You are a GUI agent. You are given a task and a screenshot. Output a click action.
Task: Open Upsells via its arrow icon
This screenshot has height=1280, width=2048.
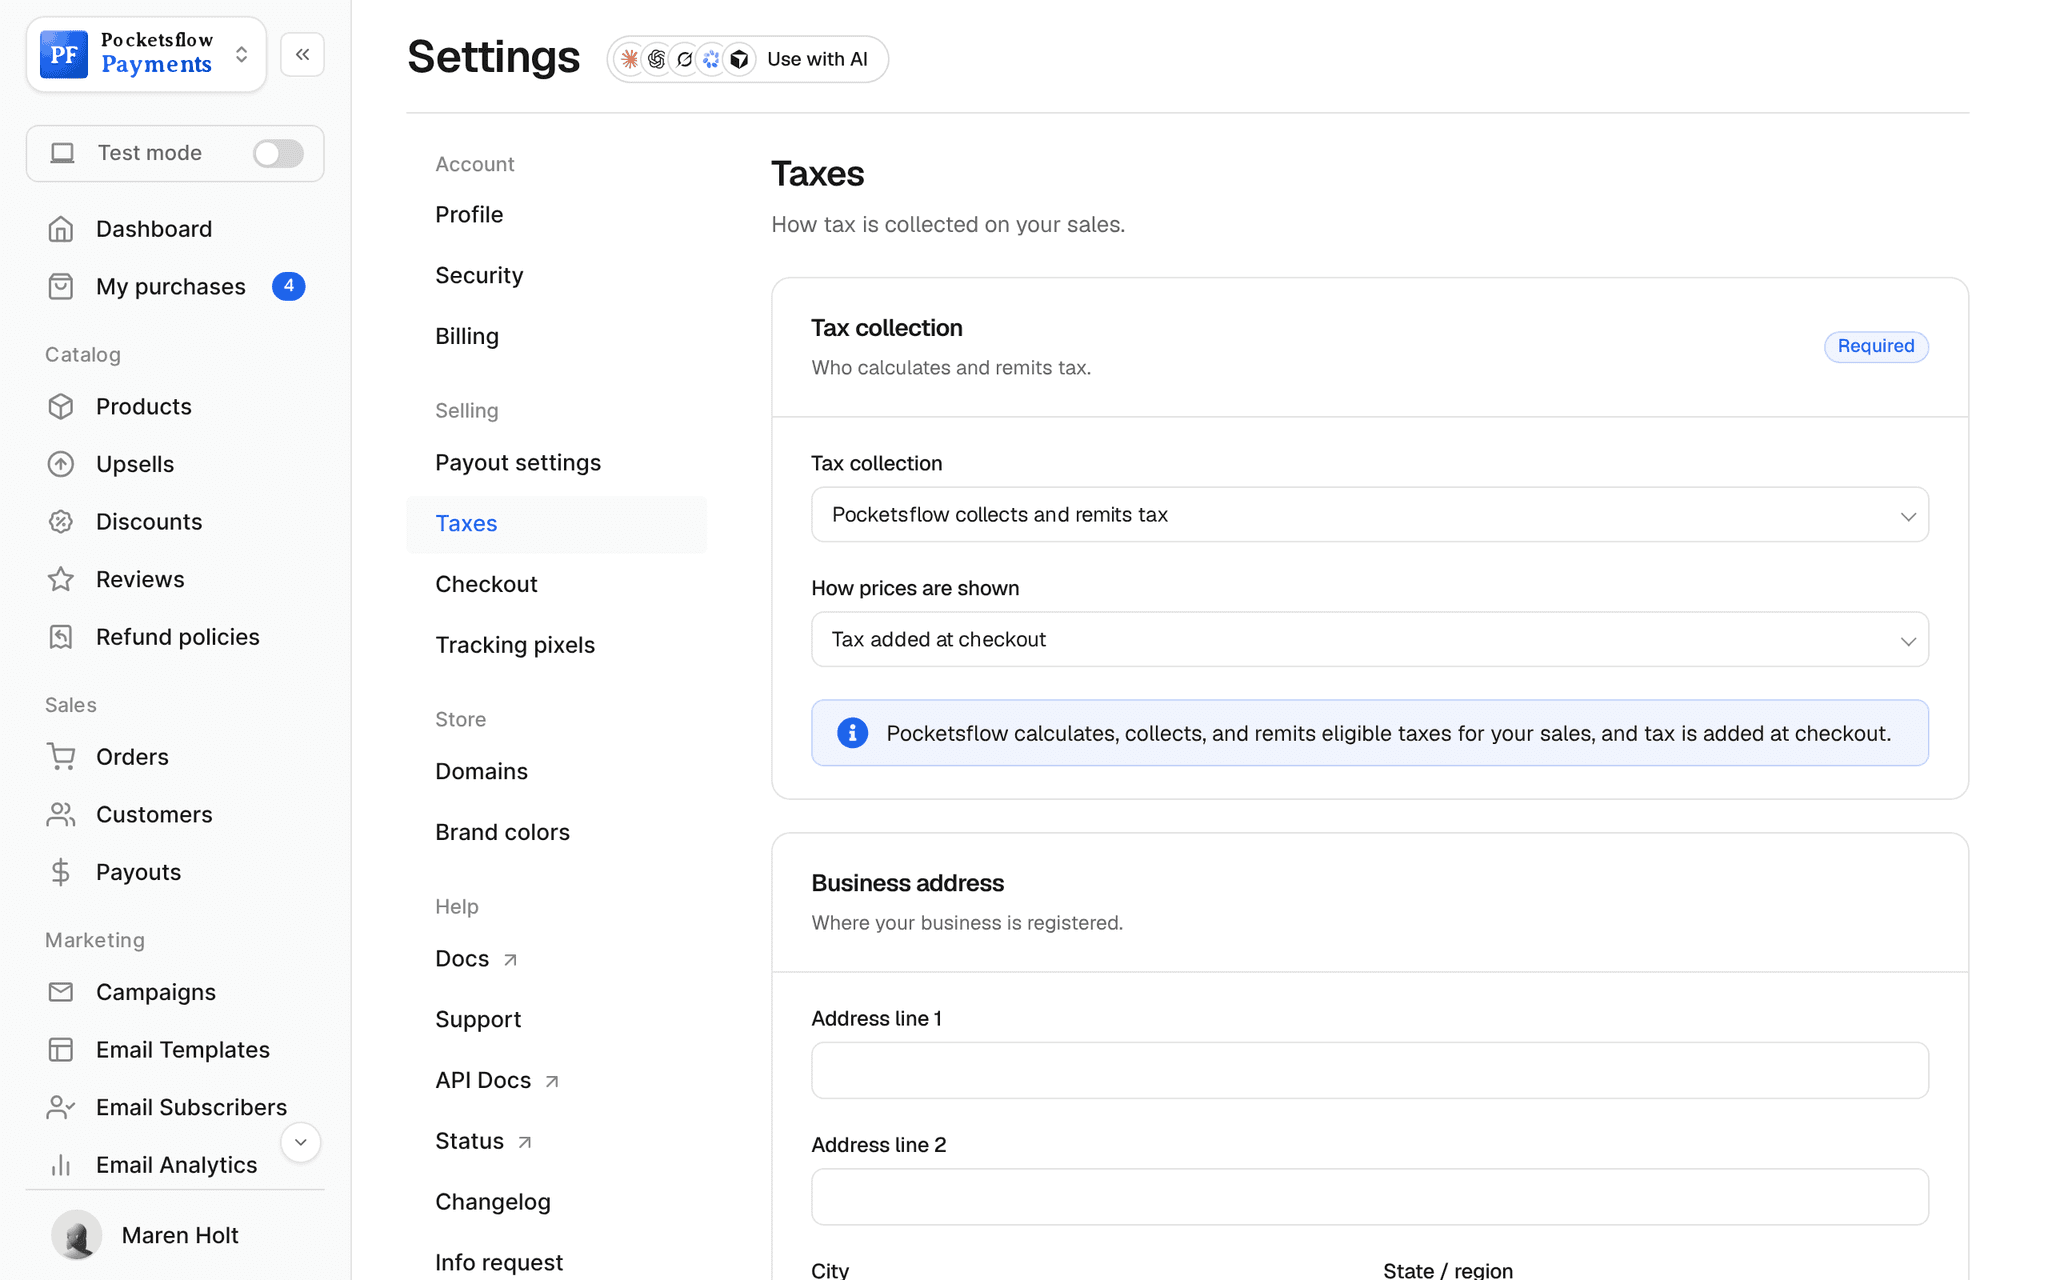(x=61, y=464)
